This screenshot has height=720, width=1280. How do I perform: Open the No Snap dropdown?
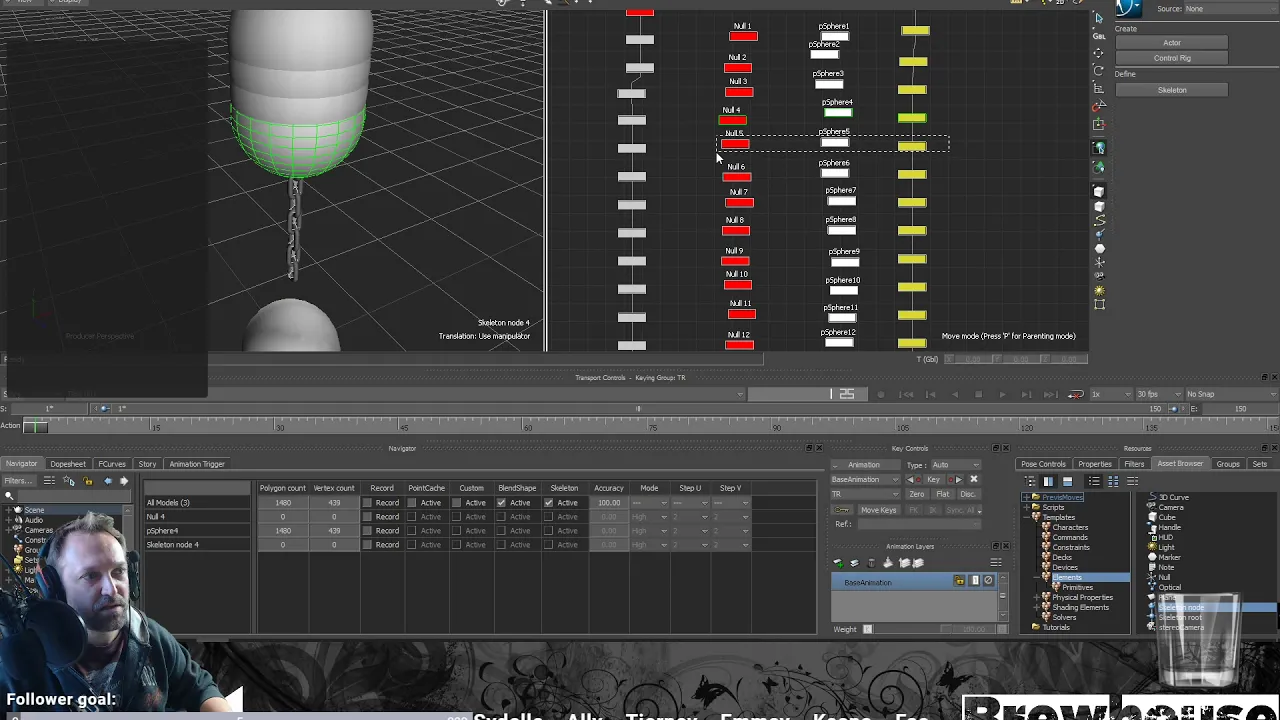pyautogui.click(x=1231, y=394)
